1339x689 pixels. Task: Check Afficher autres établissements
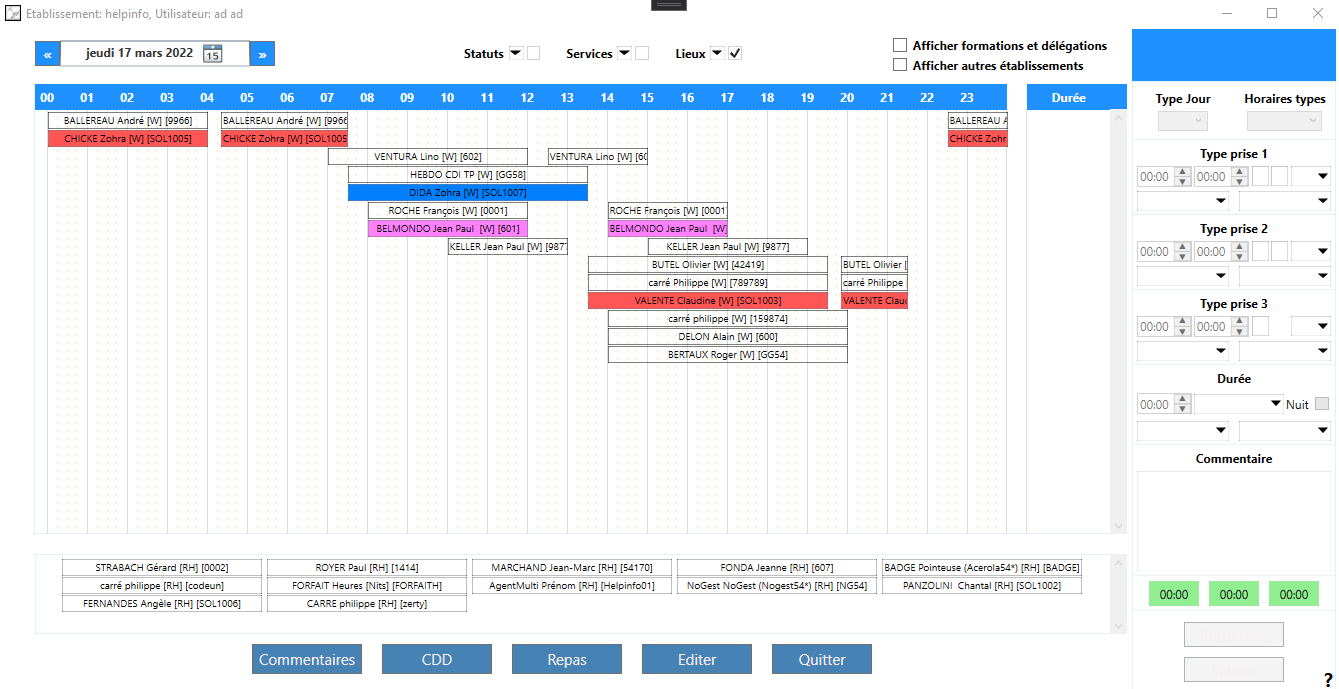900,65
